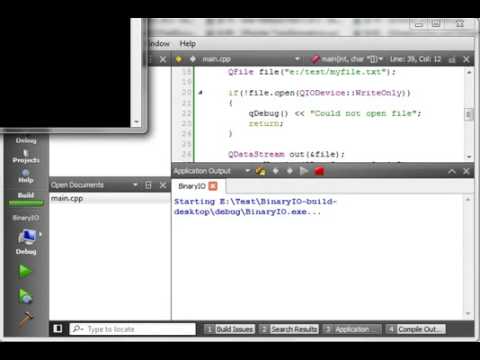Screen dimensions: 480x360
Task: Click the code editor scrollbar down arrow
Action: click(469, 157)
